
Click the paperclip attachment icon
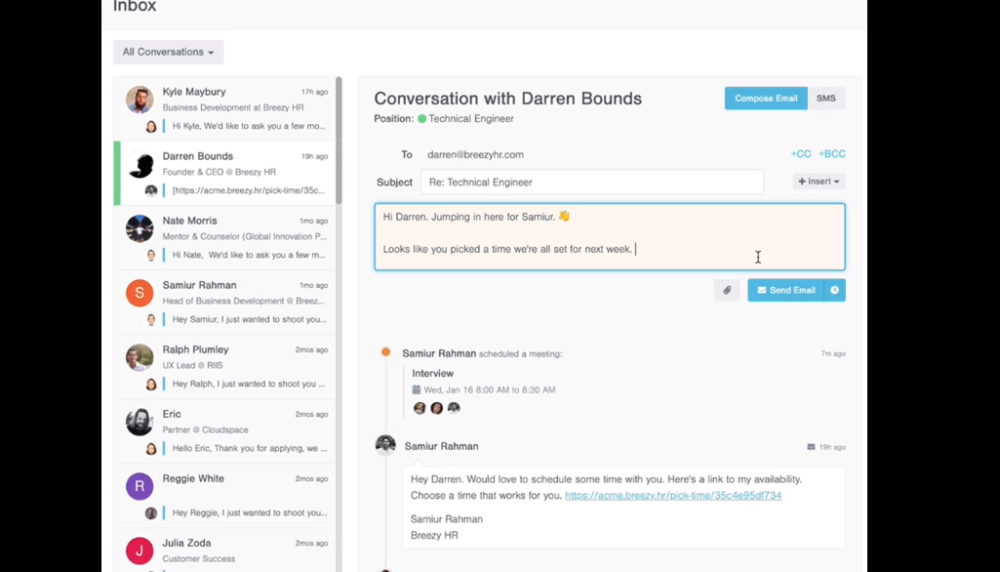coord(727,290)
